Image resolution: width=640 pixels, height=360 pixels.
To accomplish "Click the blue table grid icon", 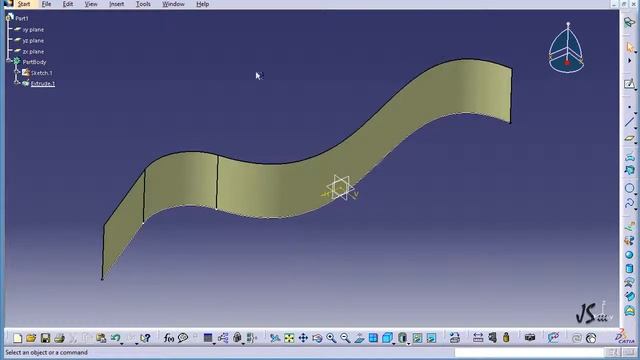I will (x=208, y=338).
